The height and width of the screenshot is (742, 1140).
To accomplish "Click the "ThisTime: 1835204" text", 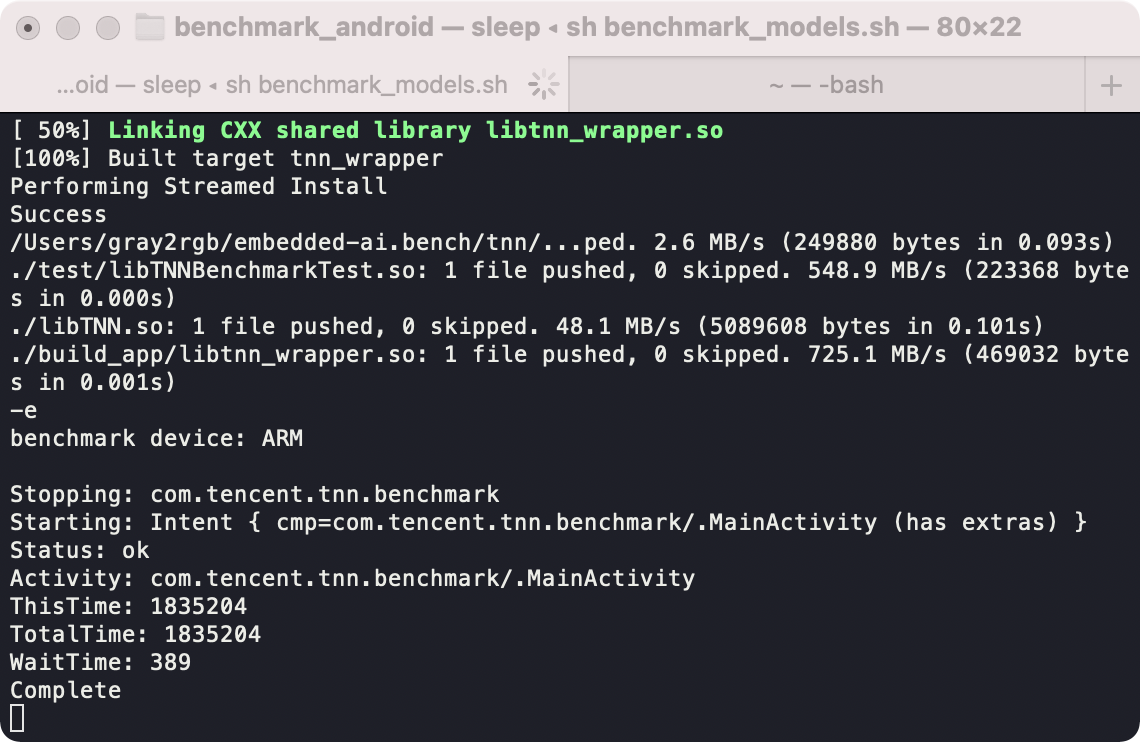I will 130,606.
